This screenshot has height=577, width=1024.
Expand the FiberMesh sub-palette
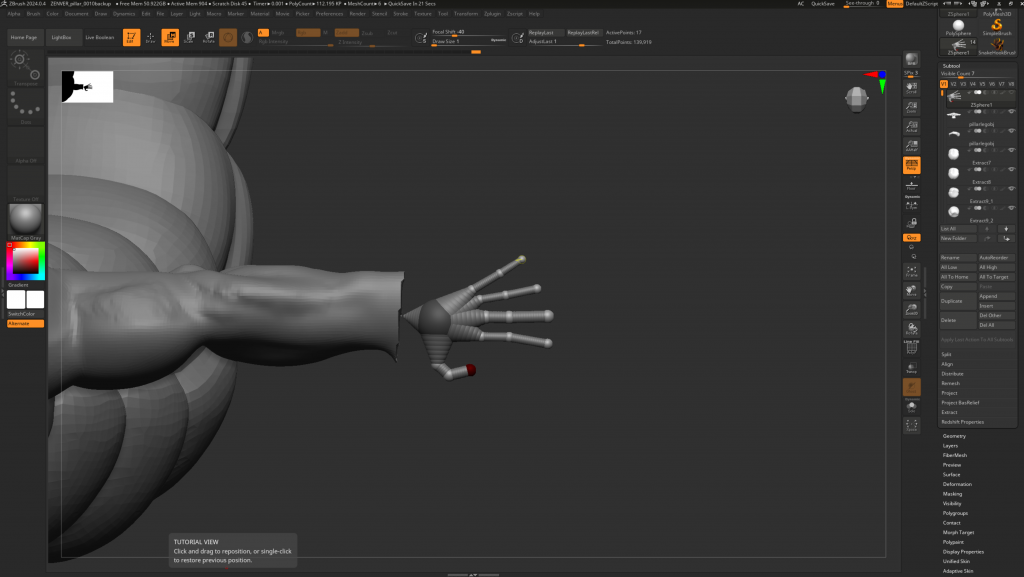(x=955, y=456)
